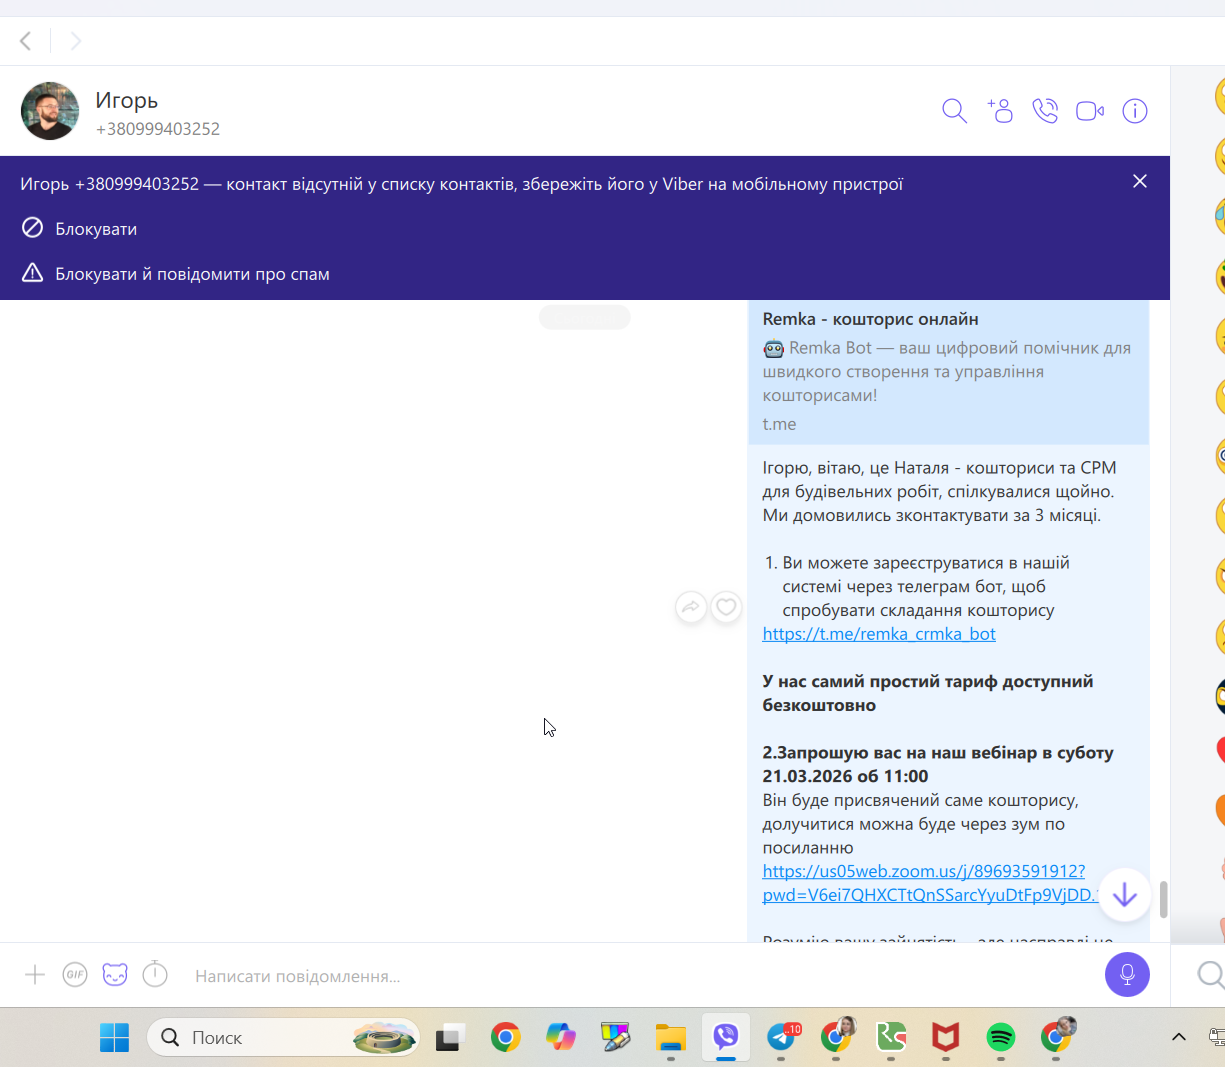Open the t.me/remka_crmka_bot link

pyautogui.click(x=879, y=634)
